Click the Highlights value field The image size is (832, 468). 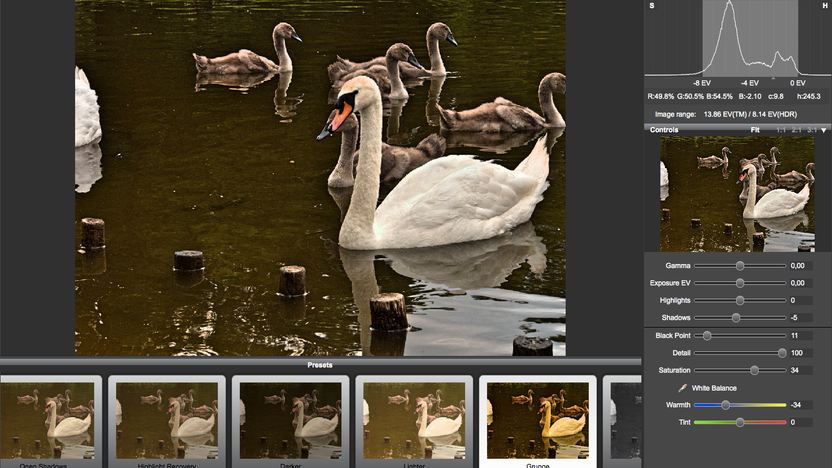(801, 300)
